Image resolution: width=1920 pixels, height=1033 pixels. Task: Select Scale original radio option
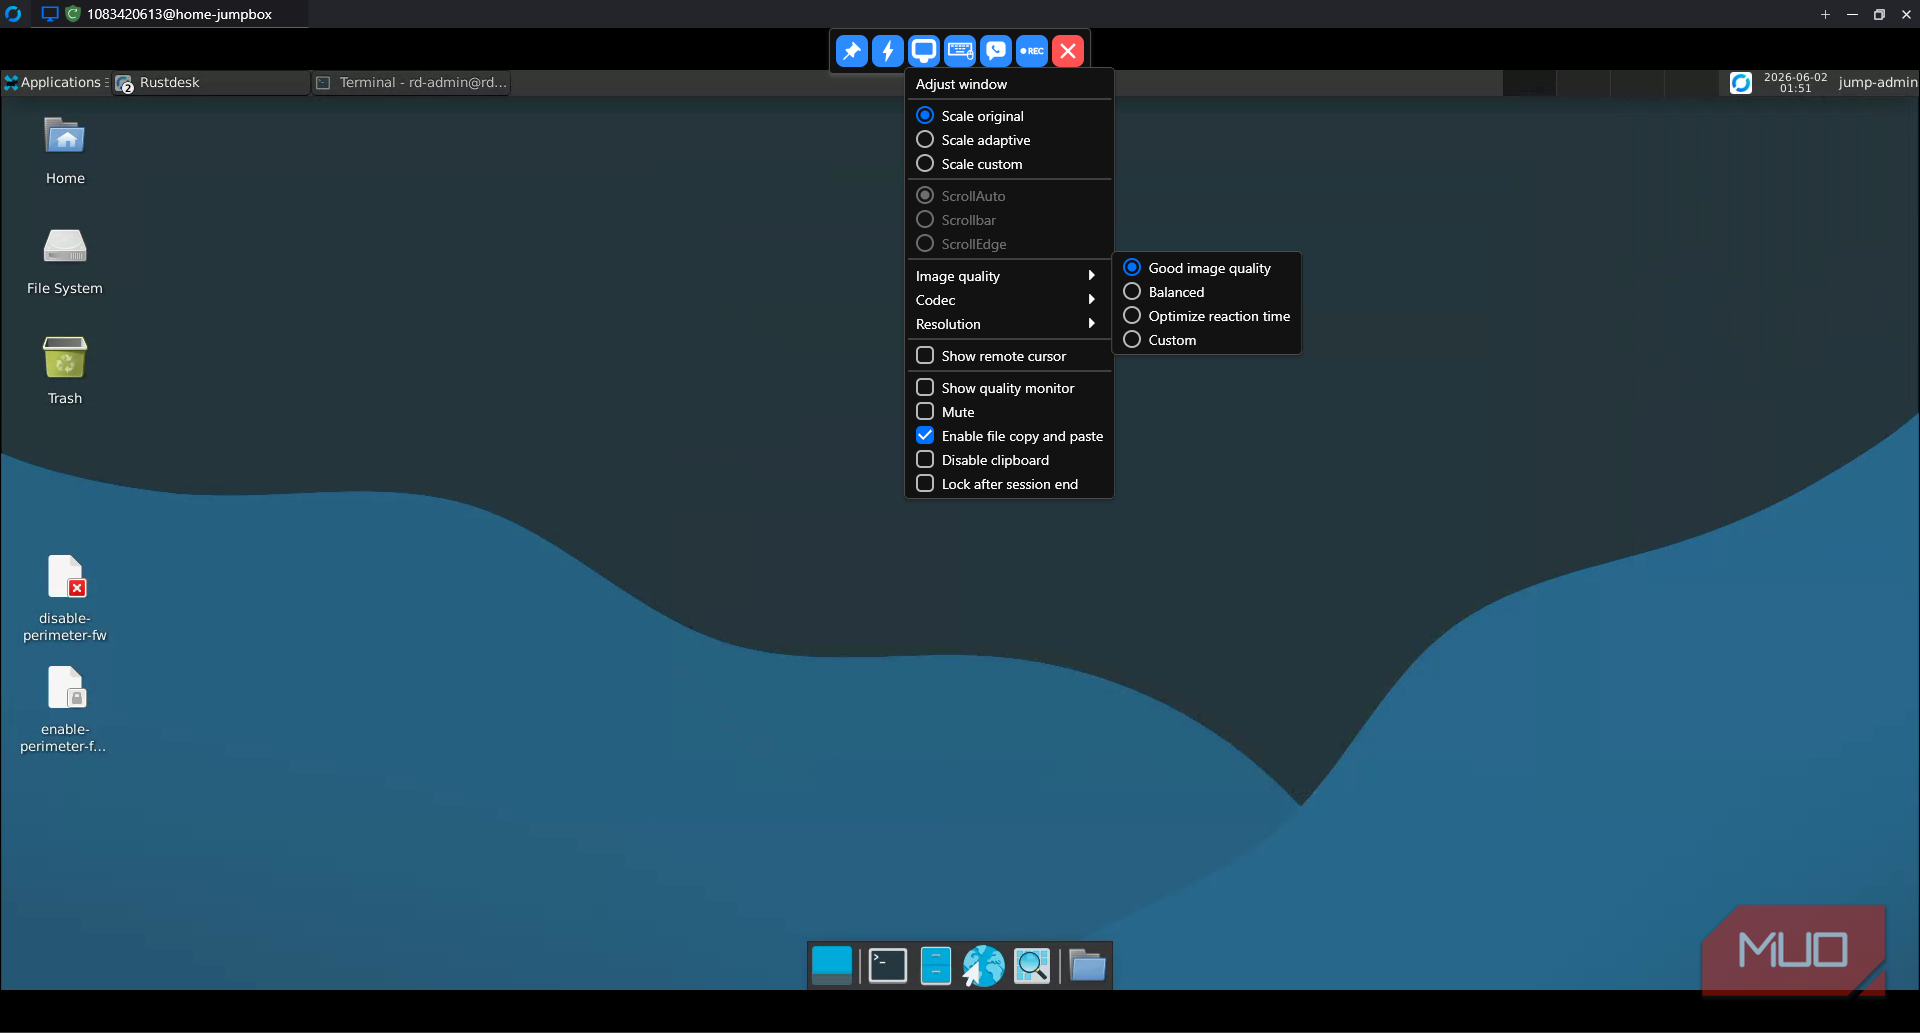pyautogui.click(x=1009, y=116)
